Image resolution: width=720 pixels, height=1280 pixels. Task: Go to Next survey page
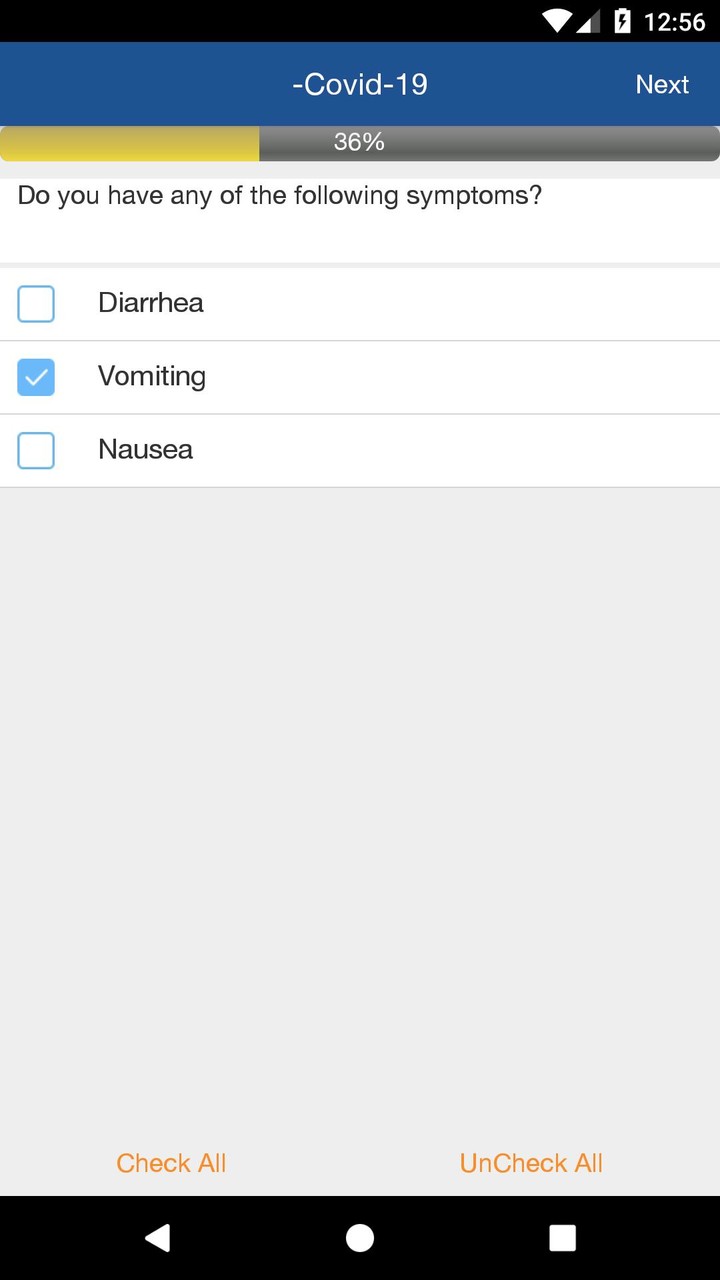tap(662, 85)
